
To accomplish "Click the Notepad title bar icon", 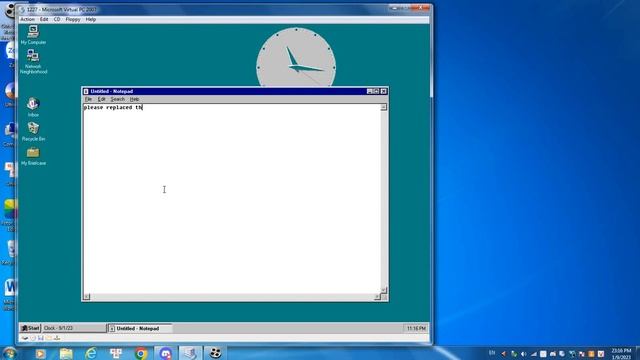I will click(86, 91).
